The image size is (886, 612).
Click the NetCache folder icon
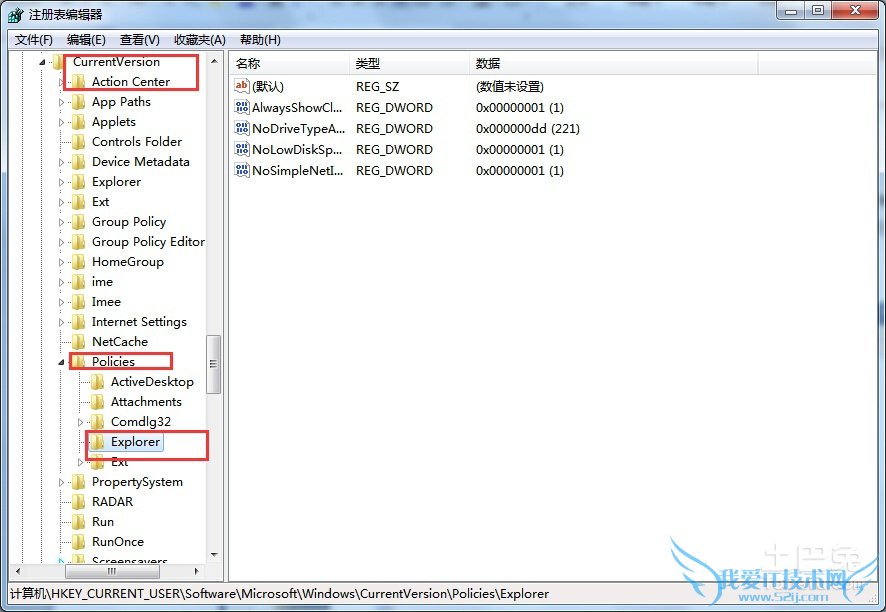coord(79,342)
